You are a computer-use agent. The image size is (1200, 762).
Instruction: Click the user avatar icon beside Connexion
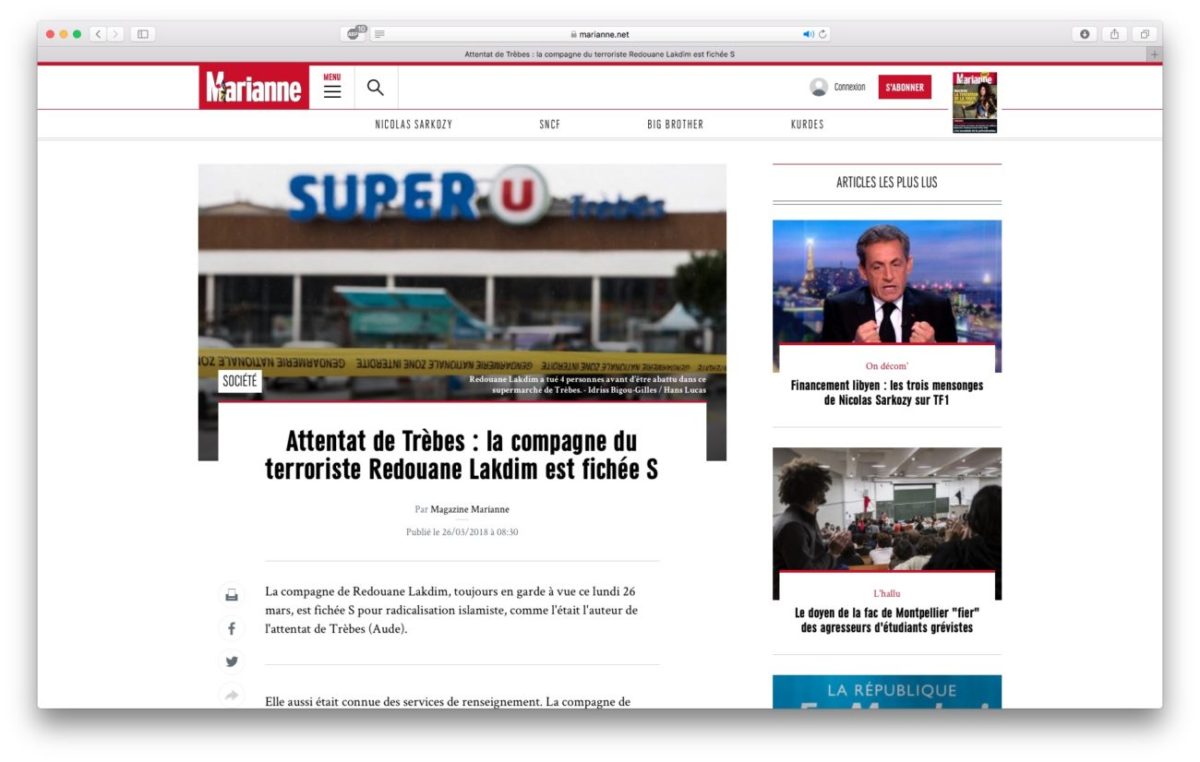pos(819,87)
